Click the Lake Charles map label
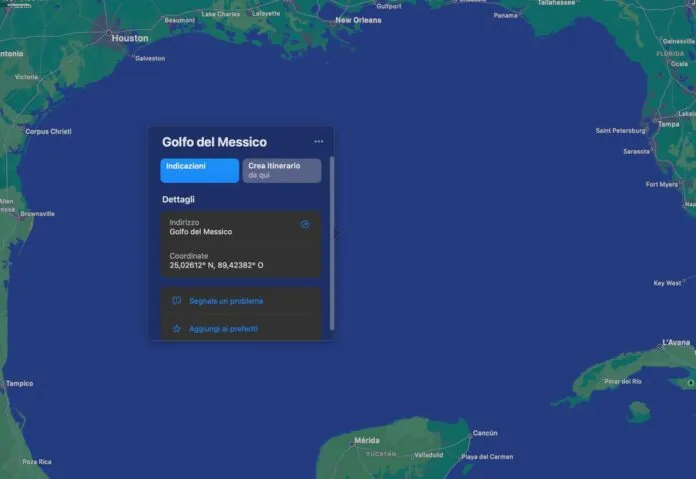Image resolution: width=696 pixels, height=479 pixels. (x=221, y=14)
